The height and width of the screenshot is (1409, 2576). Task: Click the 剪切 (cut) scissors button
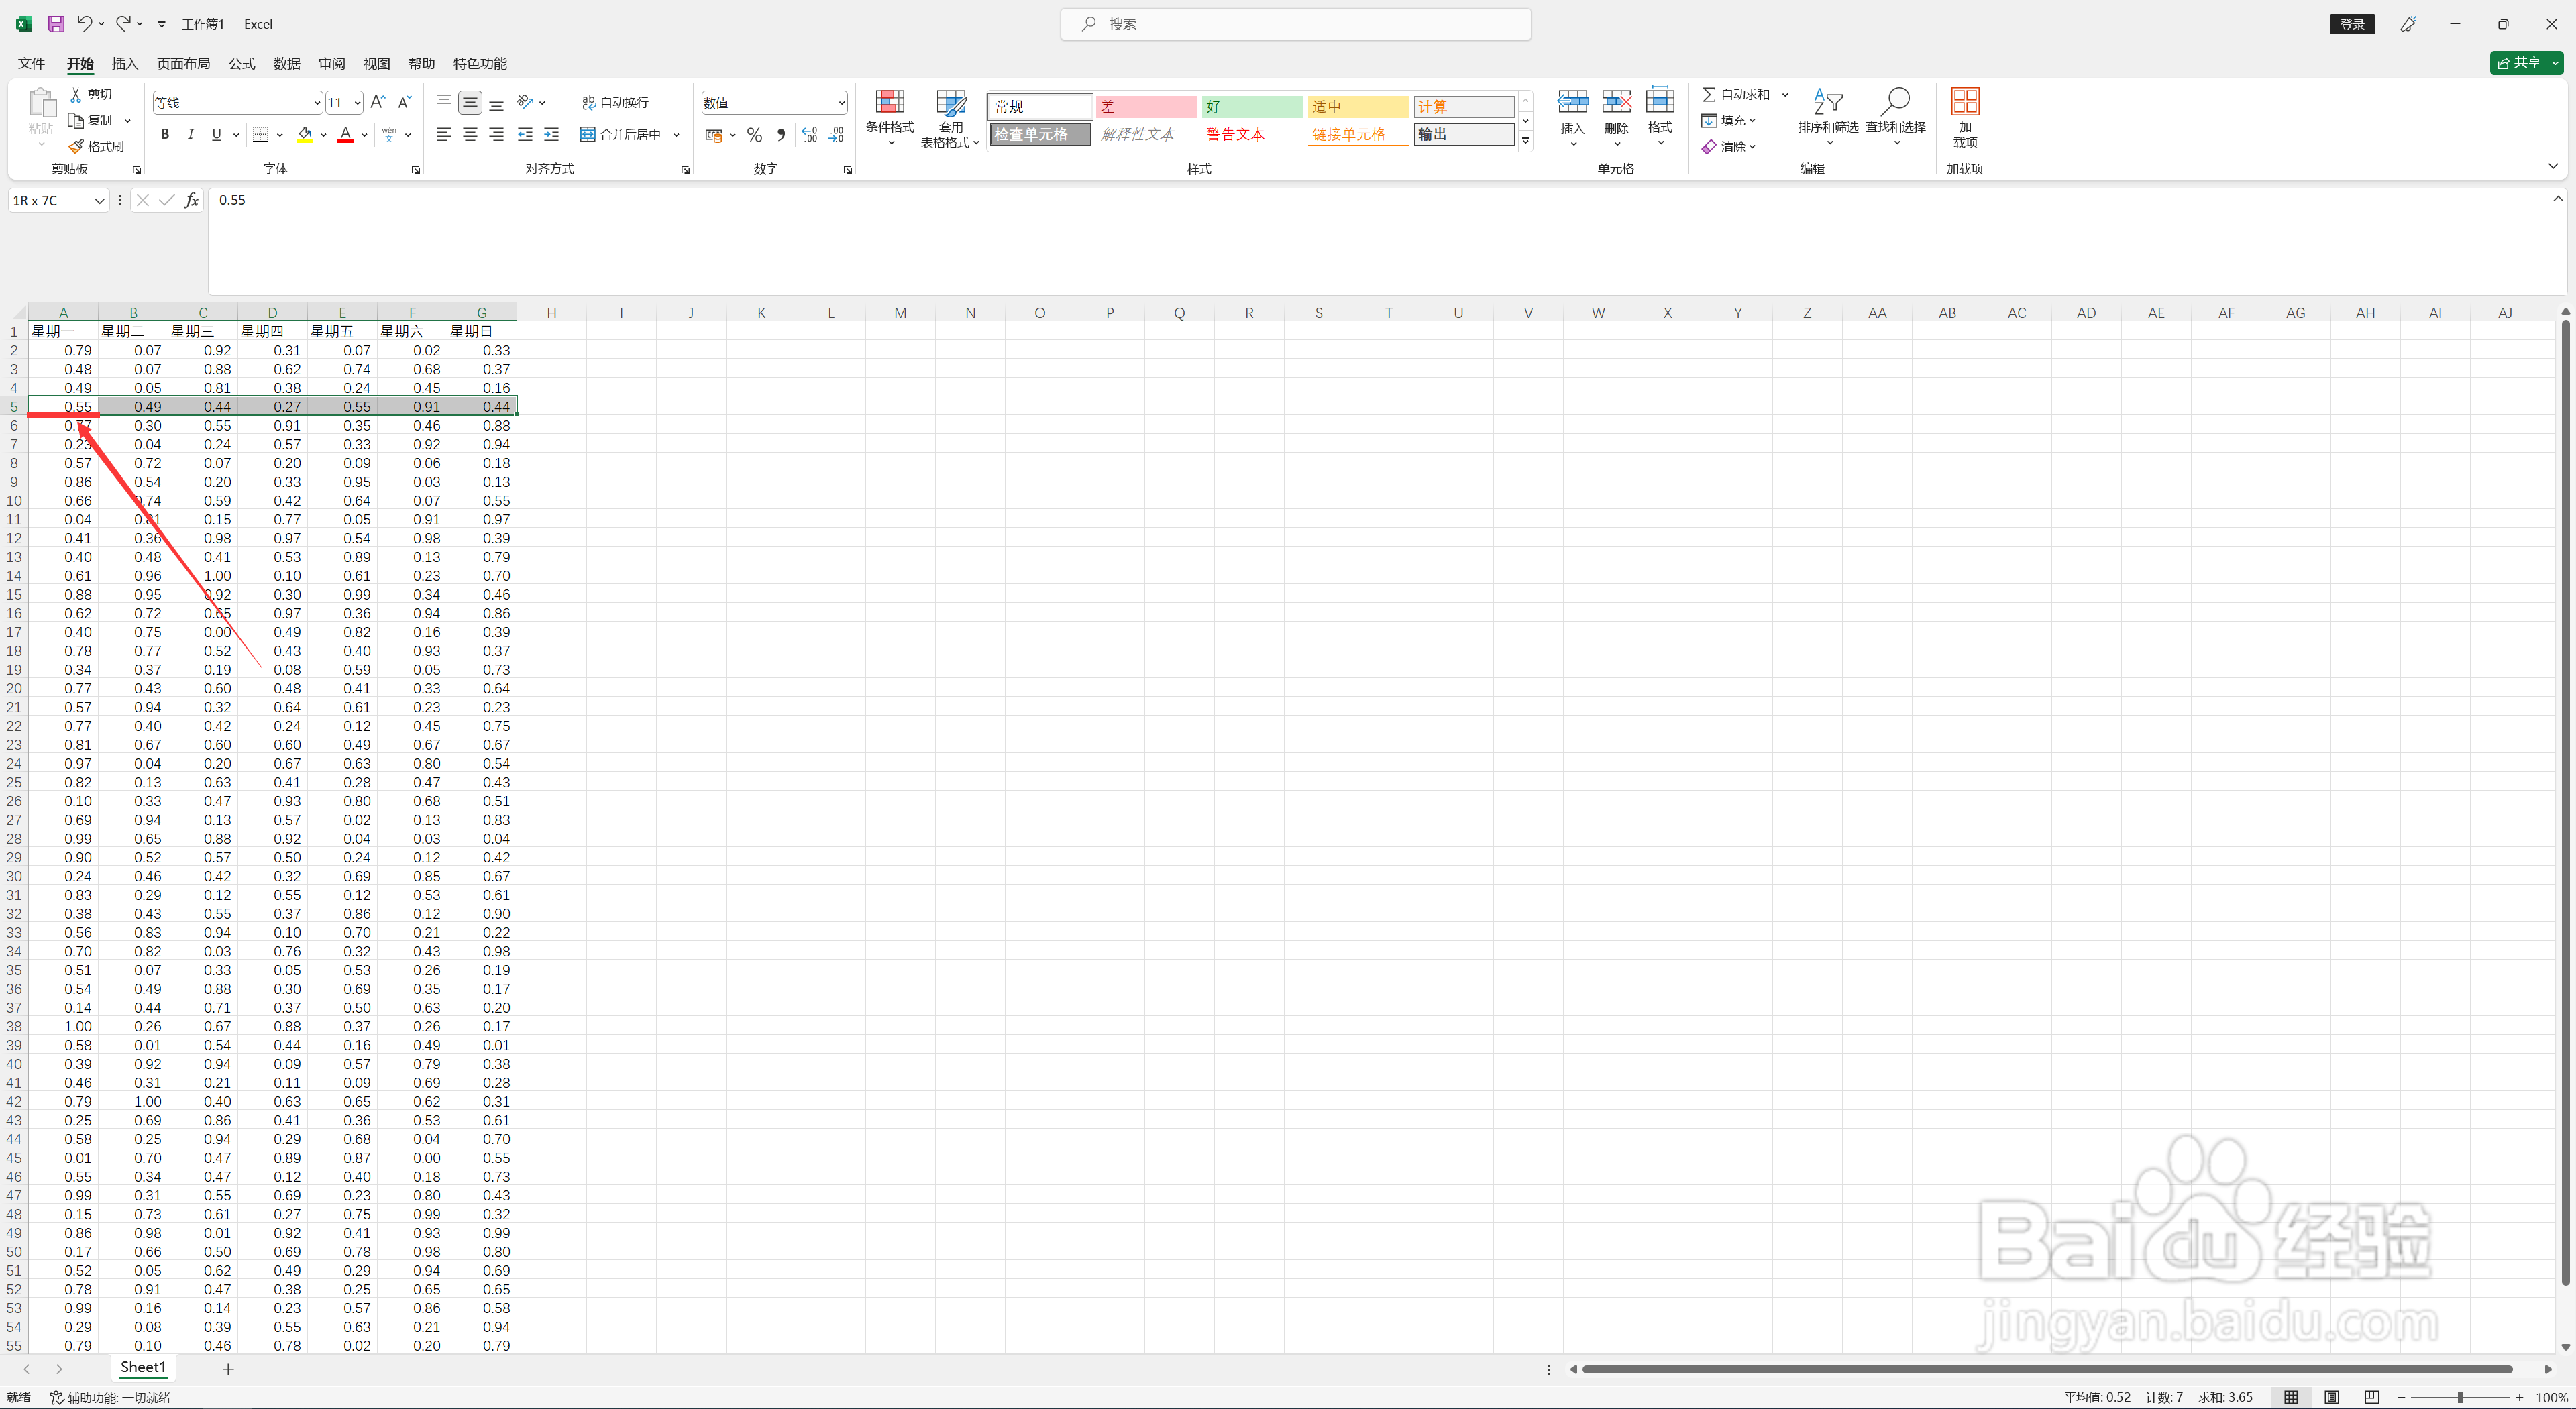point(91,94)
